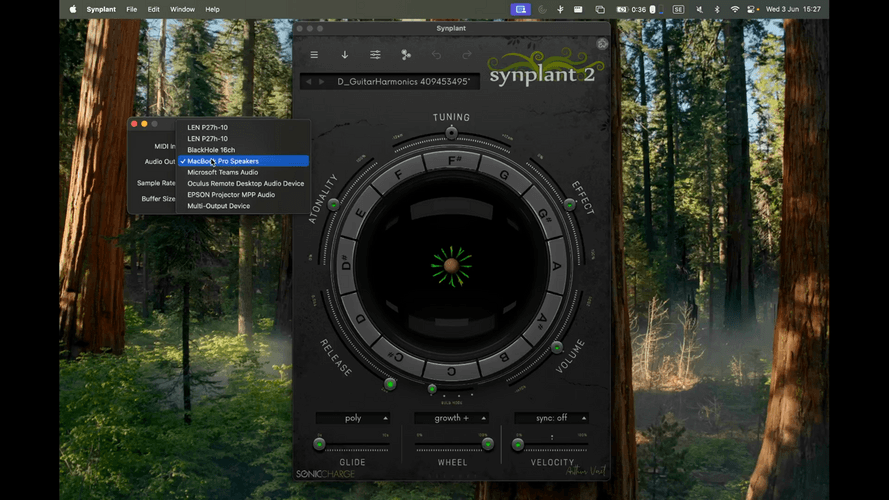The height and width of the screenshot is (500, 889).
Task: Go to the previous patch arrow
Action: coord(308,82)
